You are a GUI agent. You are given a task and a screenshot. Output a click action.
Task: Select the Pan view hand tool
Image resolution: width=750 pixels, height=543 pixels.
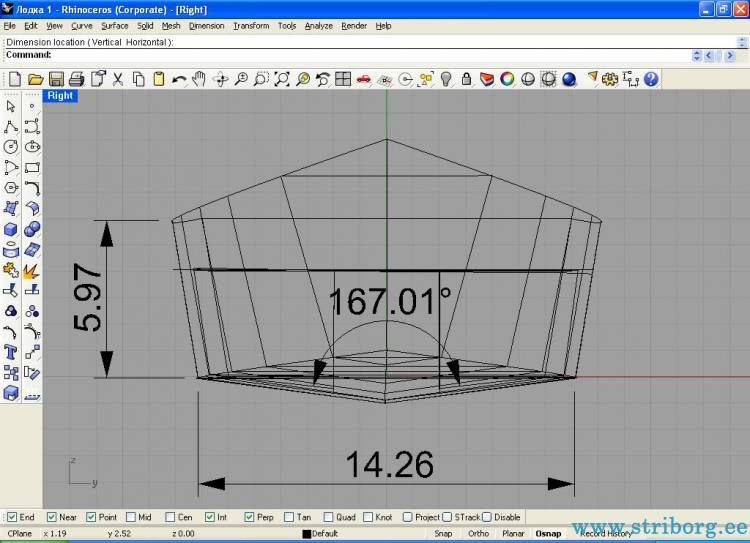click(199, 79)
